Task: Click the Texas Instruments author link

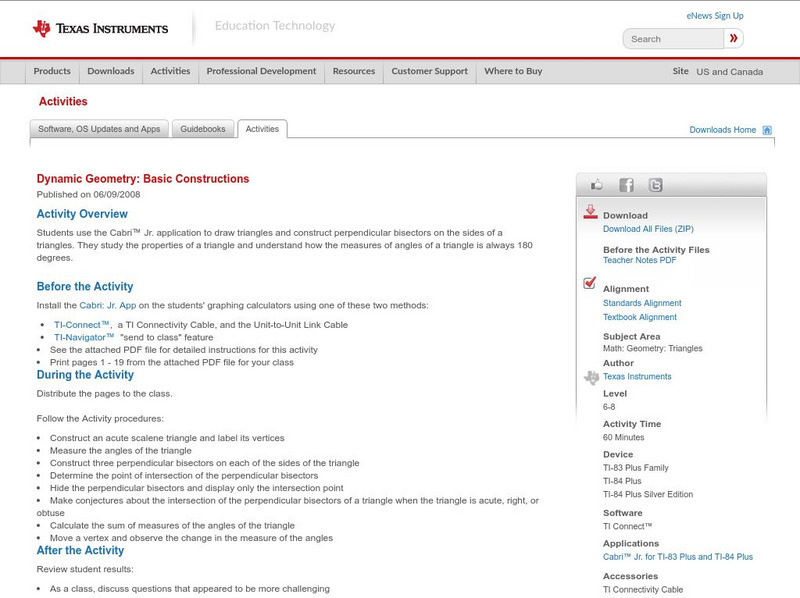Action: (x=637, y=377)
